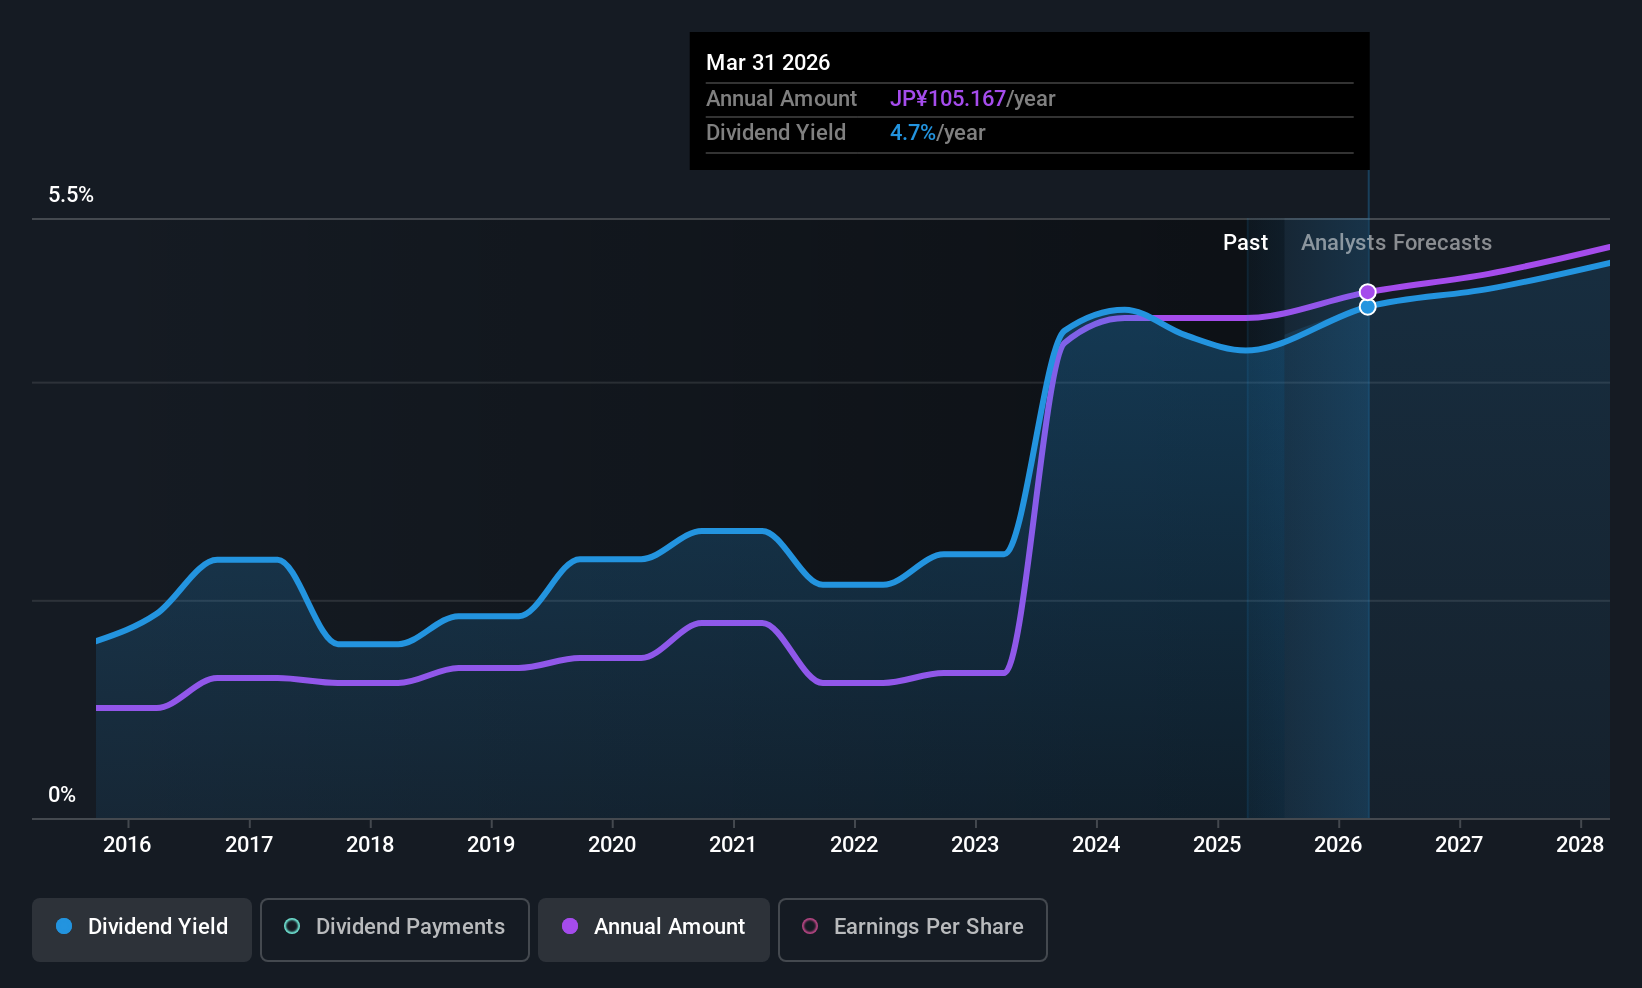This screenshot has height=988, width=1642.
Task: Click the blue dot in Dividend Yield legend
Action: [x=64, y=926]
